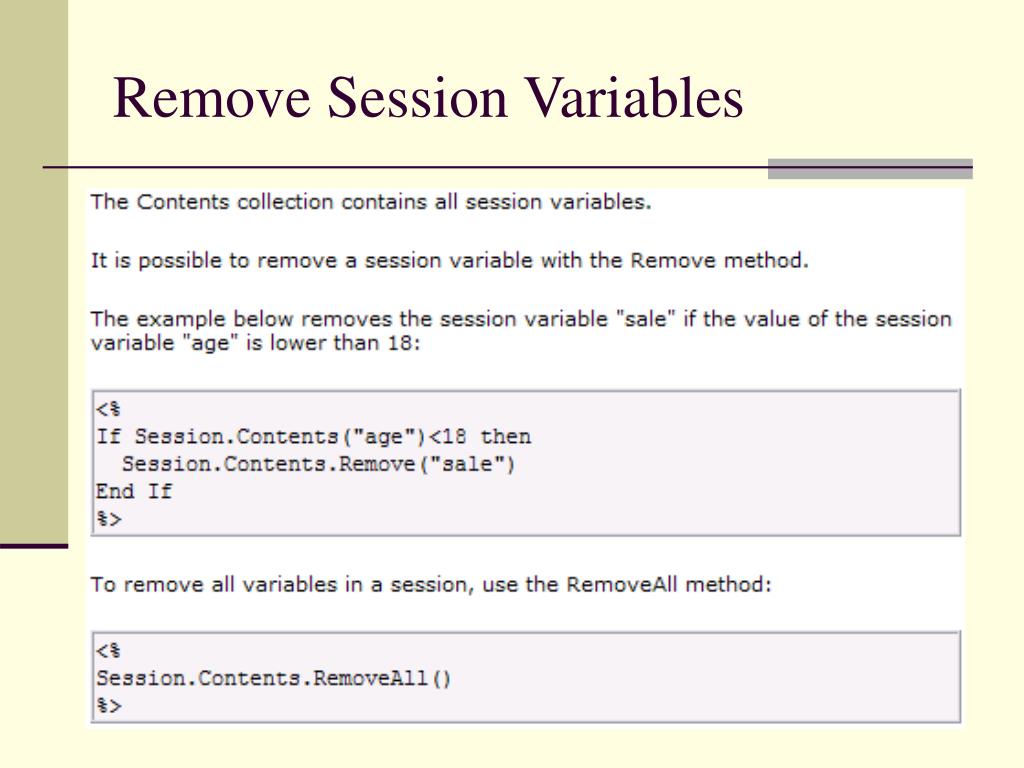Click the dark horizontal line beneath the title

[x=405, y=168]
